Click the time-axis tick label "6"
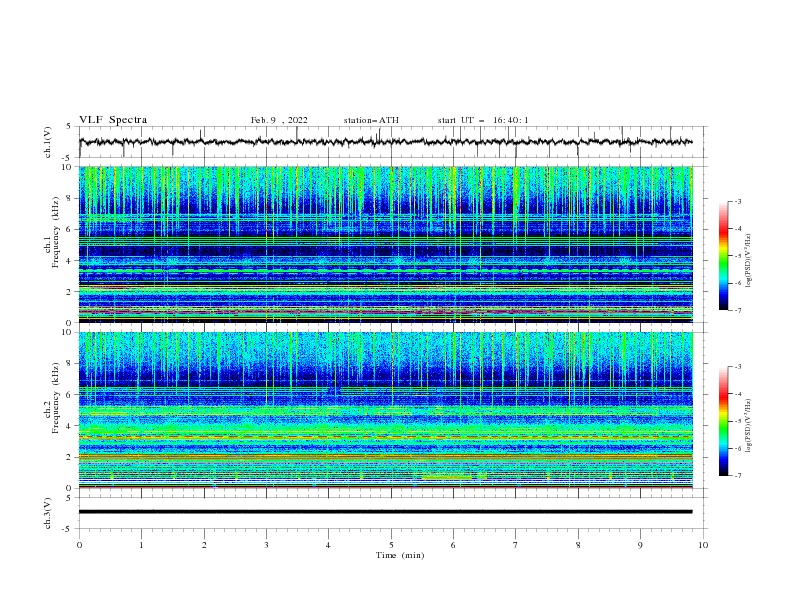 pos(453,545)
